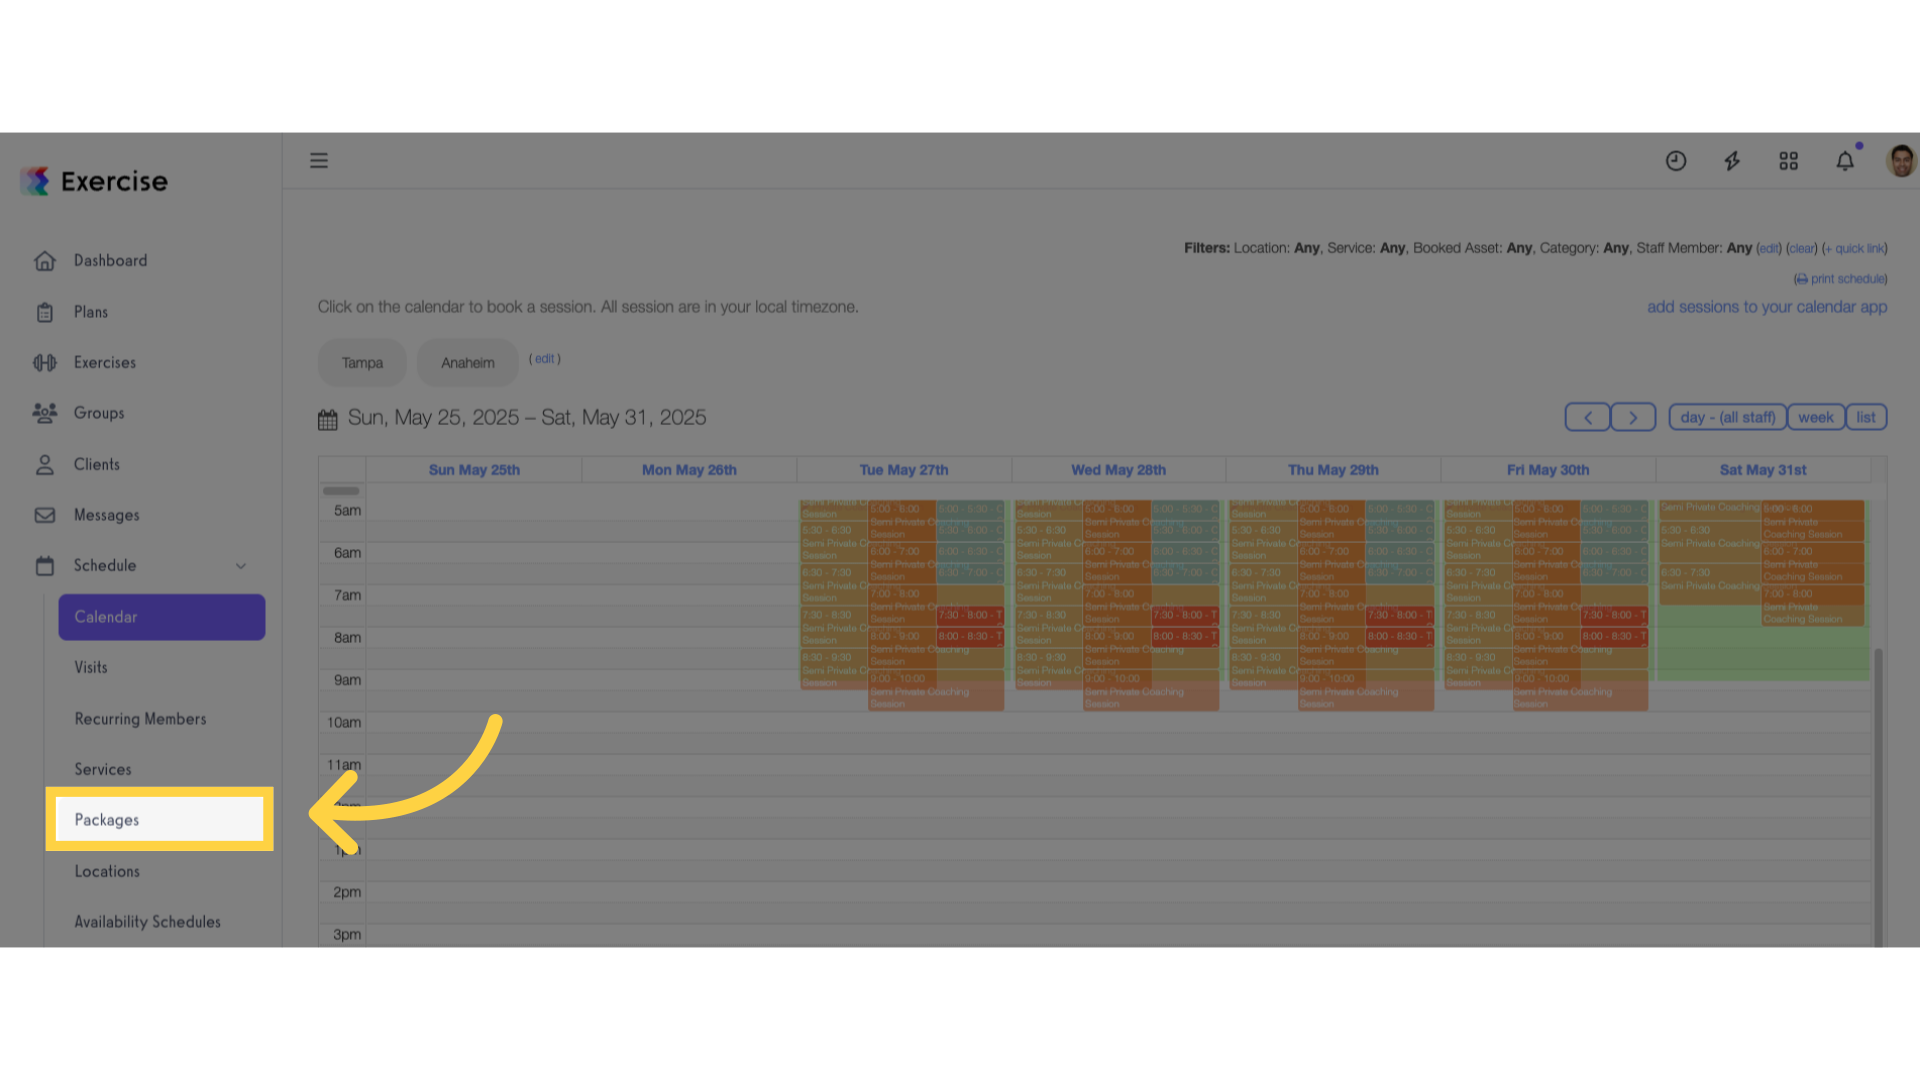Click the calendar date picker icon
The width and height of the screenshot is (1920, 1080).
tap(327, 420)
